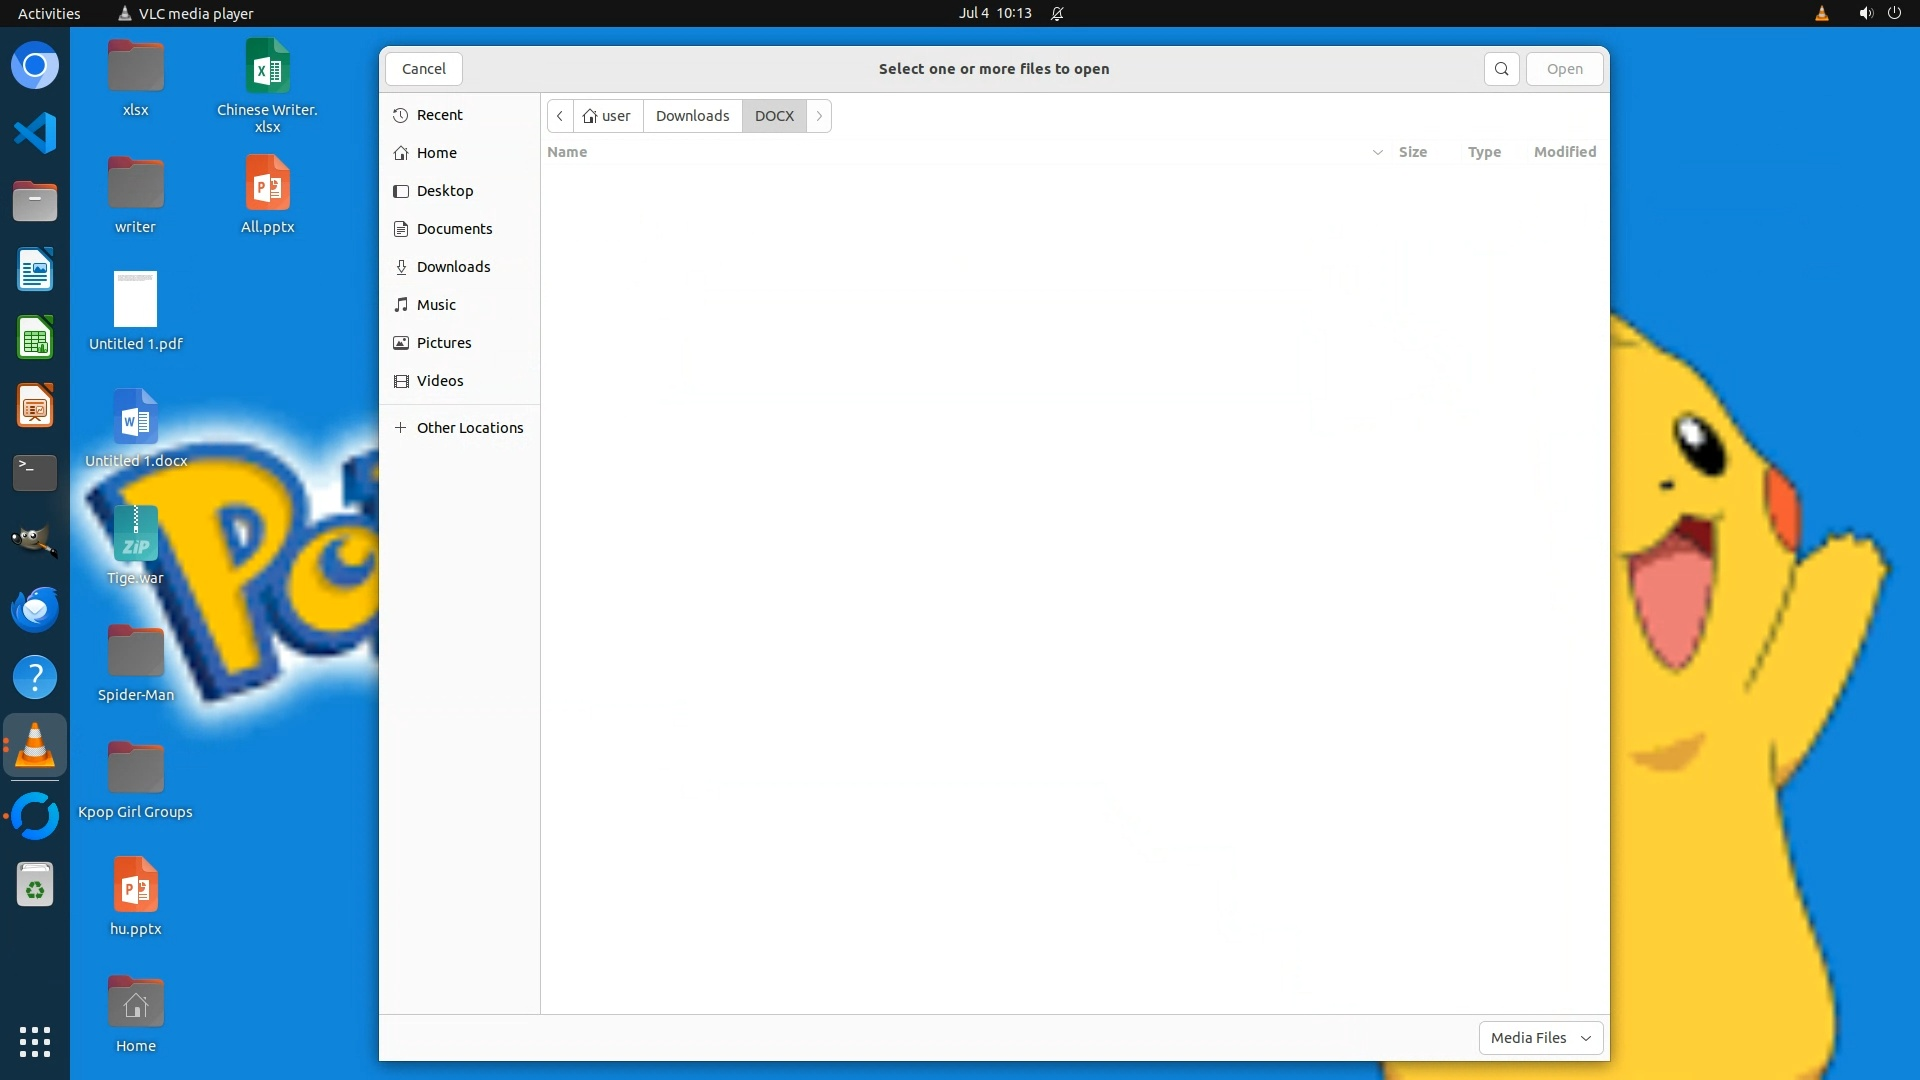The image size is (1920, 1080).
Task: Open VLC cone icon in system tray
Action: [x=1821, y=13]
